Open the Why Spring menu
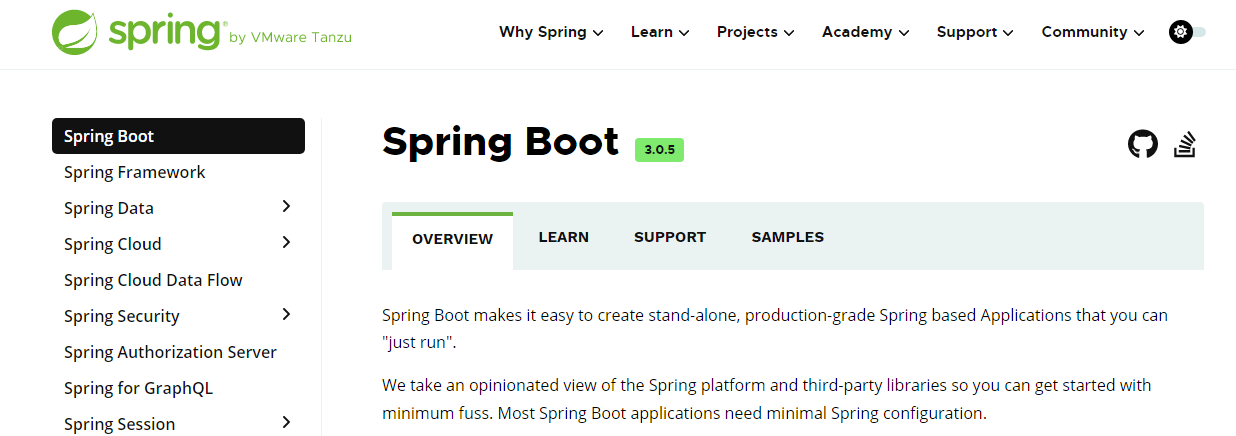This screenshot has width=1236, height=436. pos(551,32)
